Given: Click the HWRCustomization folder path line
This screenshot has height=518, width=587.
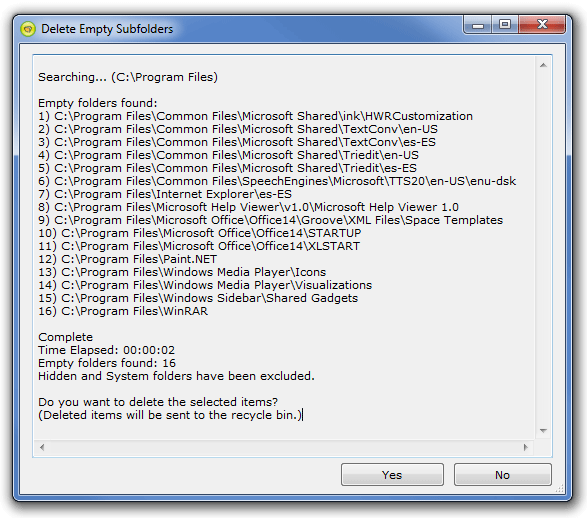Looking at the screenshot, I should [255, 116].
